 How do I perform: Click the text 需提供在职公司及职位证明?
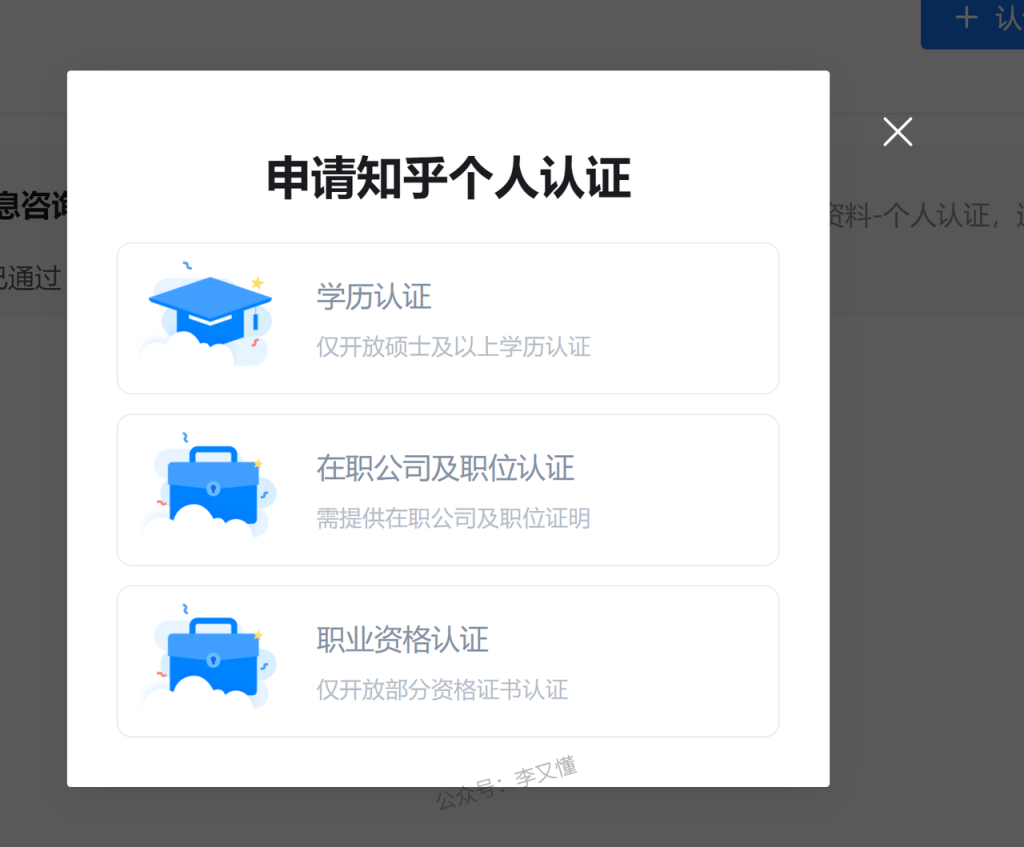[x=453, y=519]
